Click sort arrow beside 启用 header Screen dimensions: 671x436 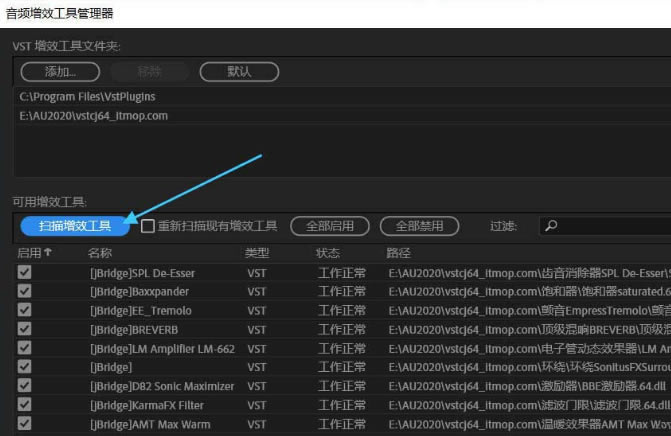[x=48, y=252]
